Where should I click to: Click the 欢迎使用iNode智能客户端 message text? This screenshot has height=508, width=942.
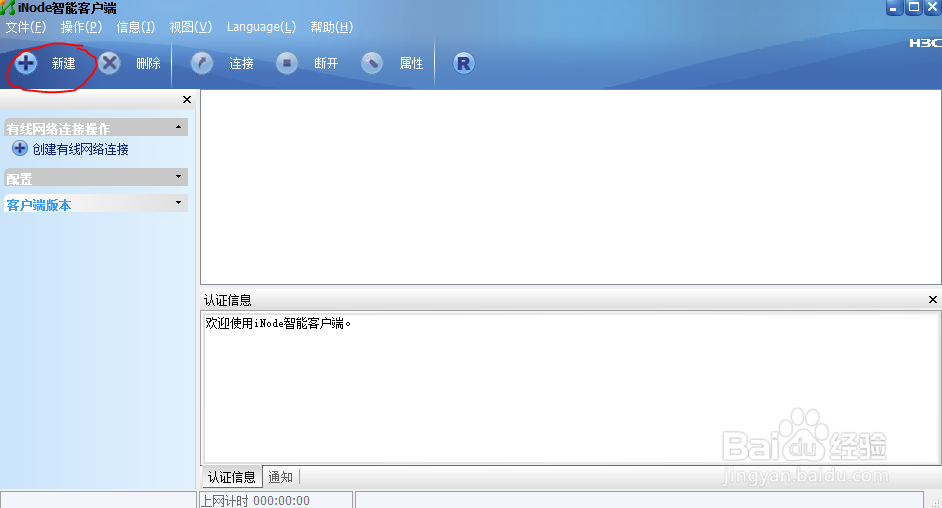coord(278,323)
